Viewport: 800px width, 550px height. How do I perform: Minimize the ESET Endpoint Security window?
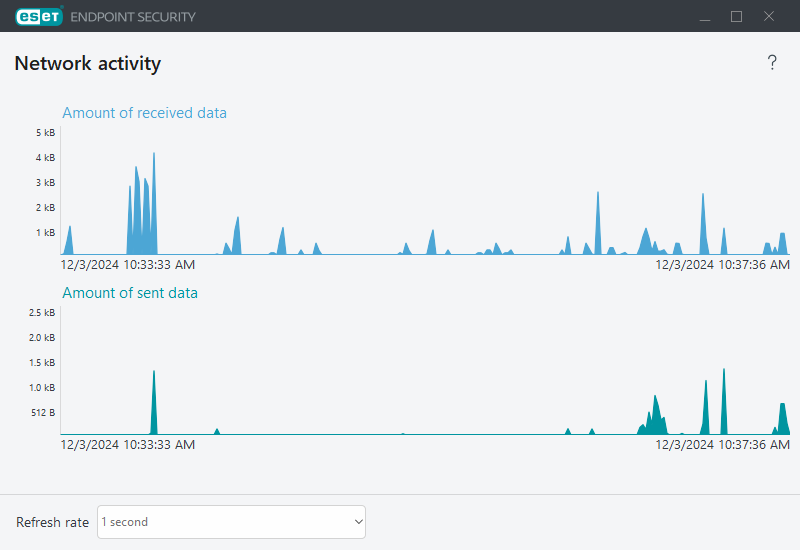[x=705, y=17]
